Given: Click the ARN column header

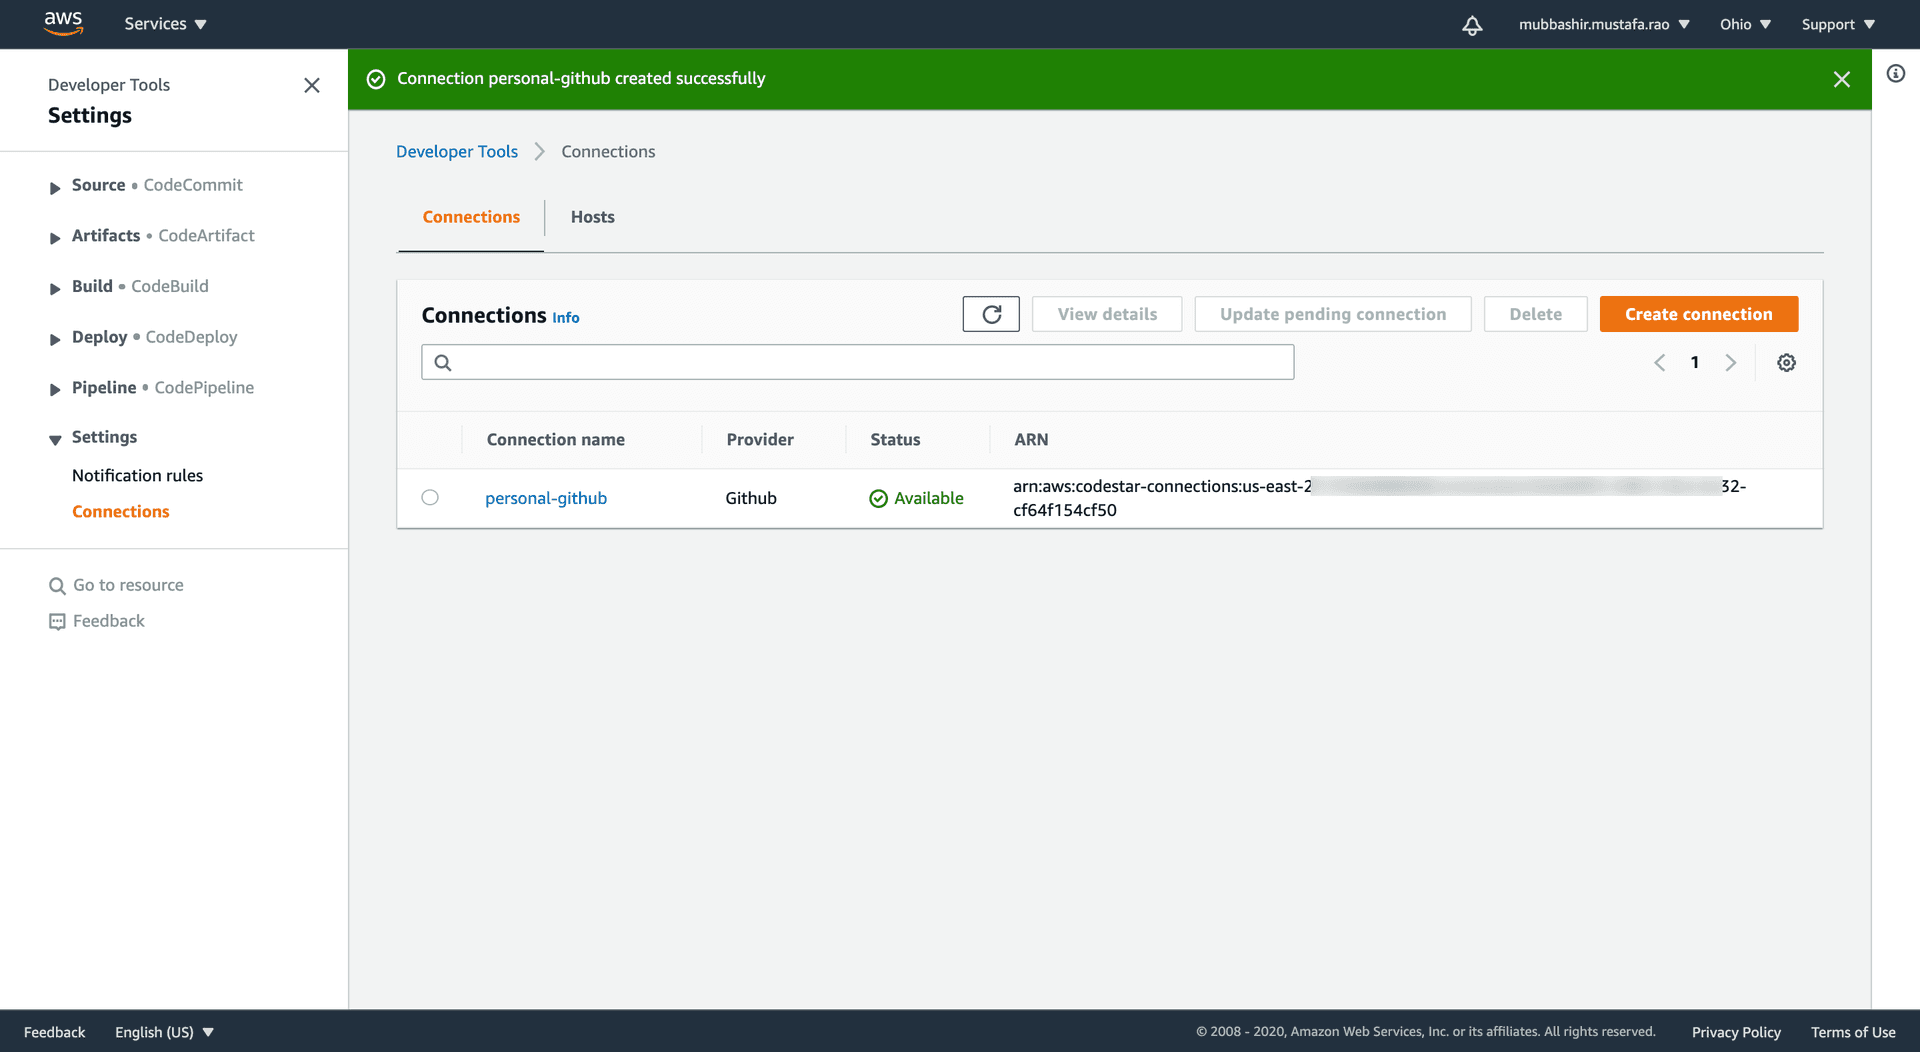Looking at the screenshot, I should pyautogui.click(x=1031, y=440).
